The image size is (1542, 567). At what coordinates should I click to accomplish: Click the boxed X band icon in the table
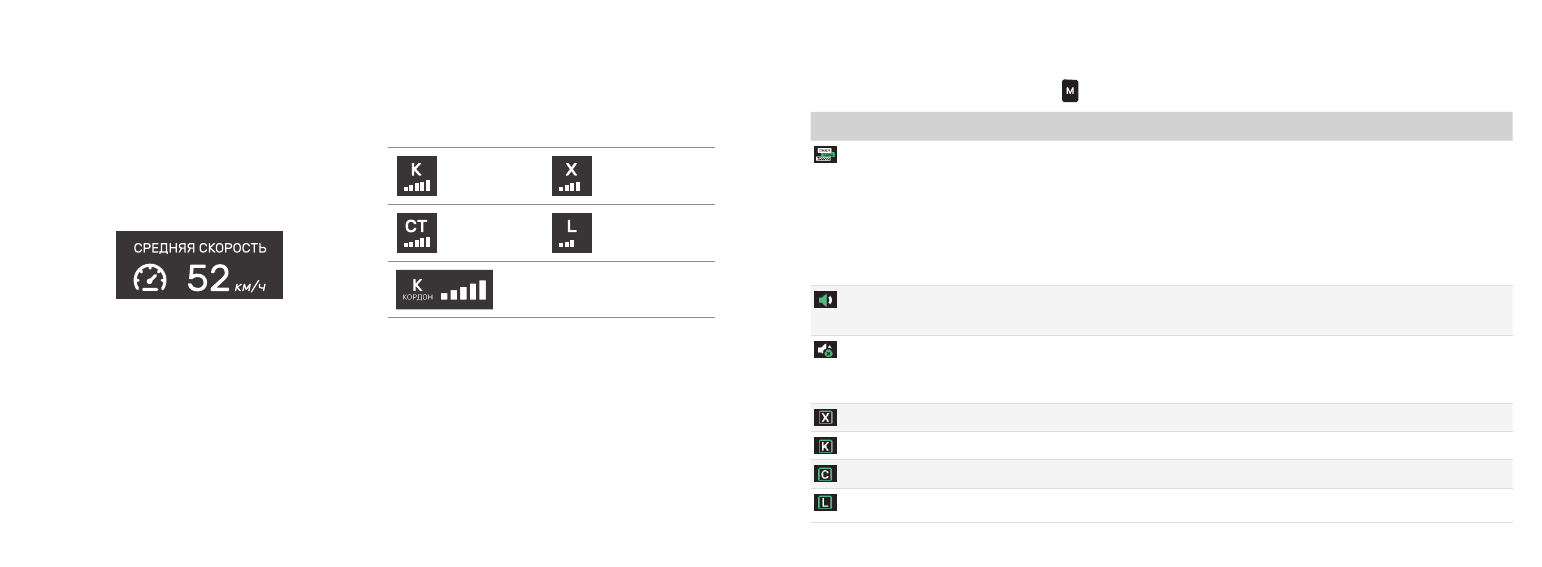pos(825,417)
